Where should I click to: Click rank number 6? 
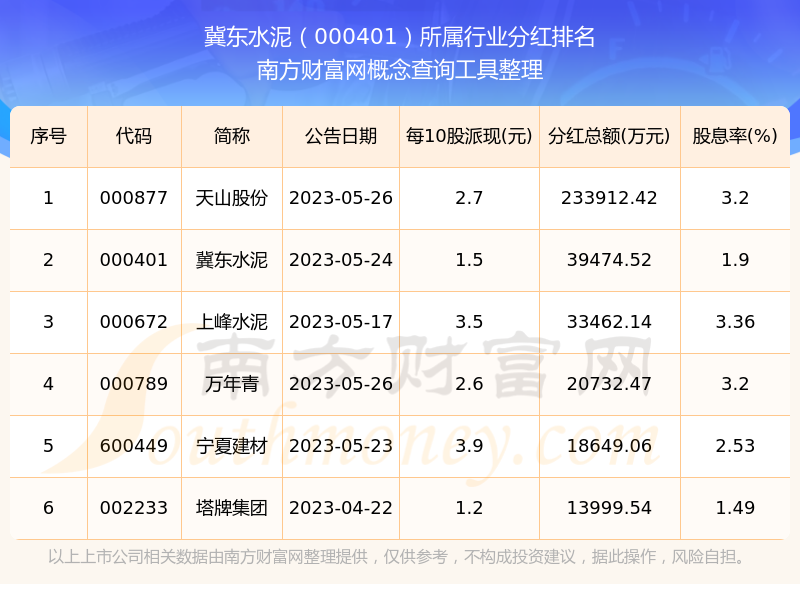pos(48,508)
